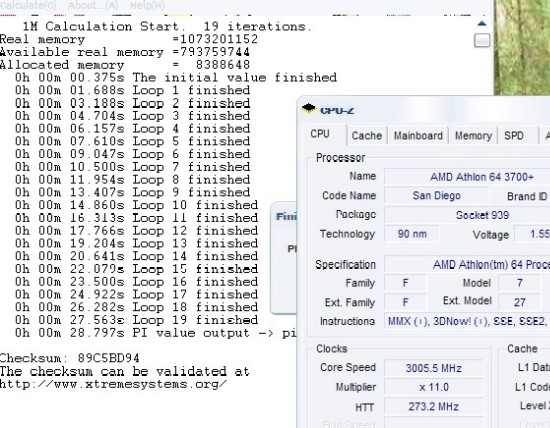This screenshot has width=550, height=428.
Task: Click 'The checksum can be validated at' text
Action: (x=125, y=371)
